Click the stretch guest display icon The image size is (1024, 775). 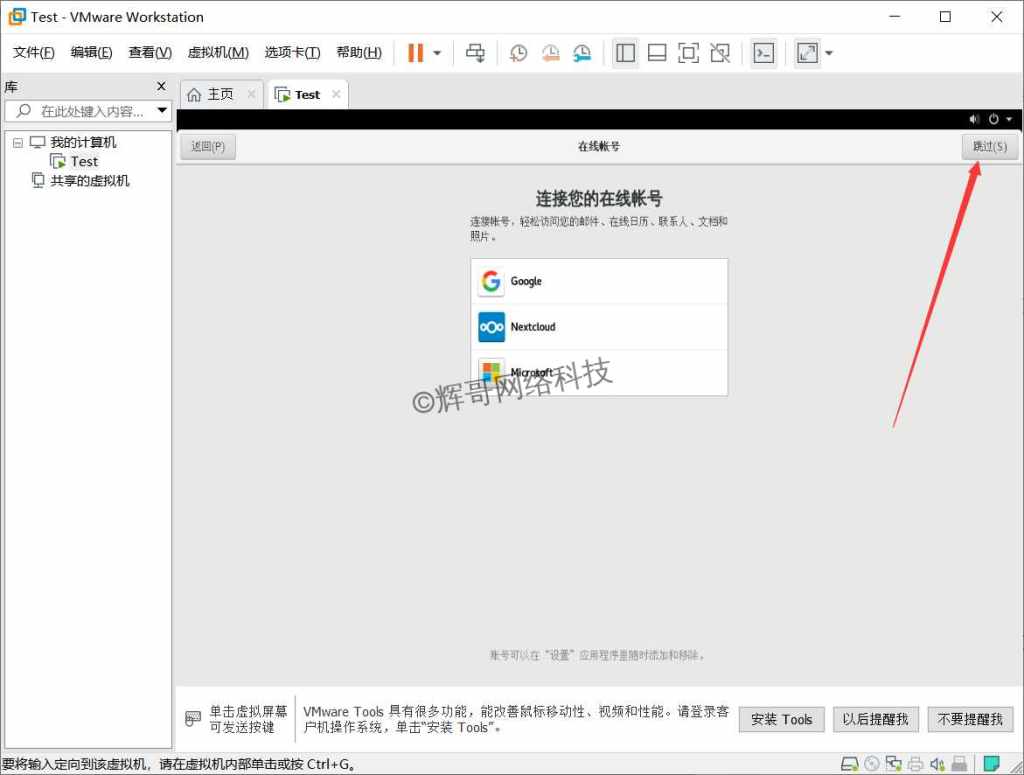tap(807, 53)
